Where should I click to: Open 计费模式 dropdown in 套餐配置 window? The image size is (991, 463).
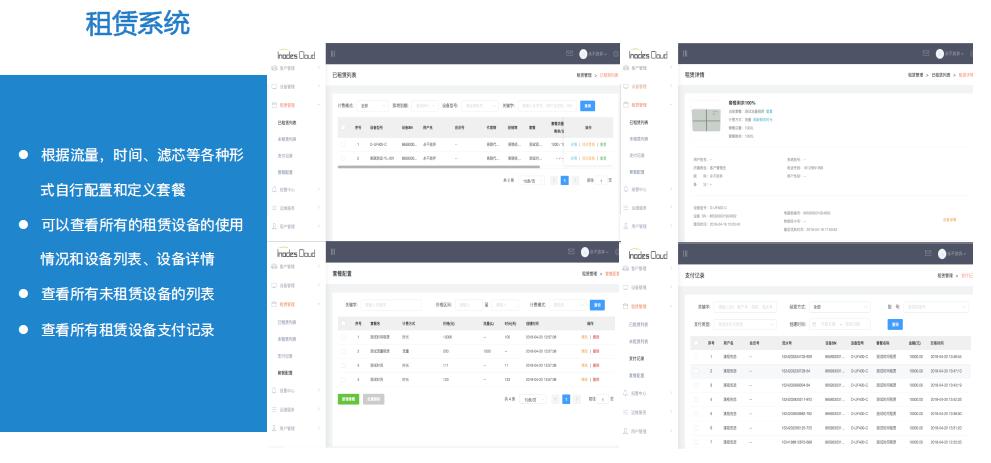pos(568,304)
